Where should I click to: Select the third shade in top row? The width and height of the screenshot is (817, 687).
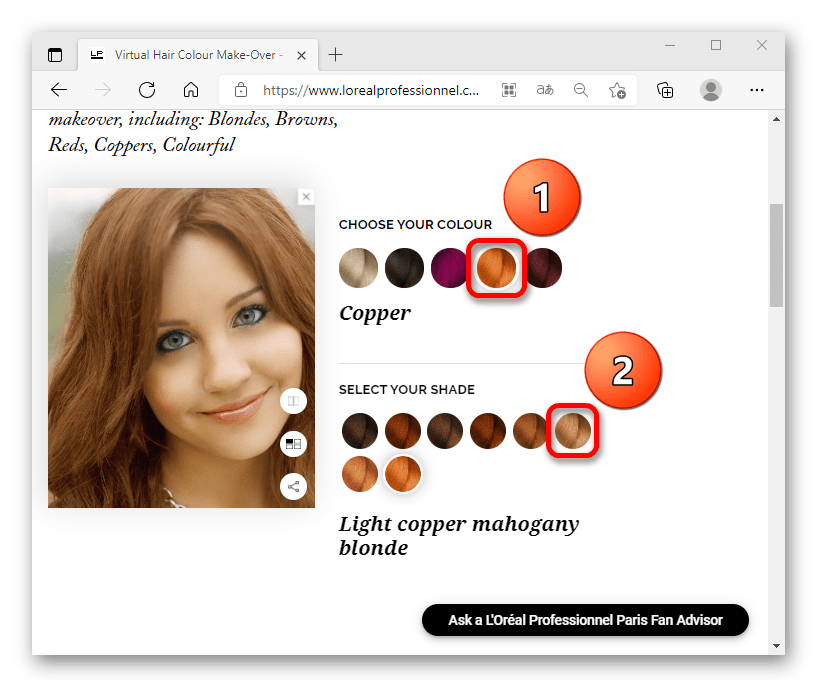(445, 431)
